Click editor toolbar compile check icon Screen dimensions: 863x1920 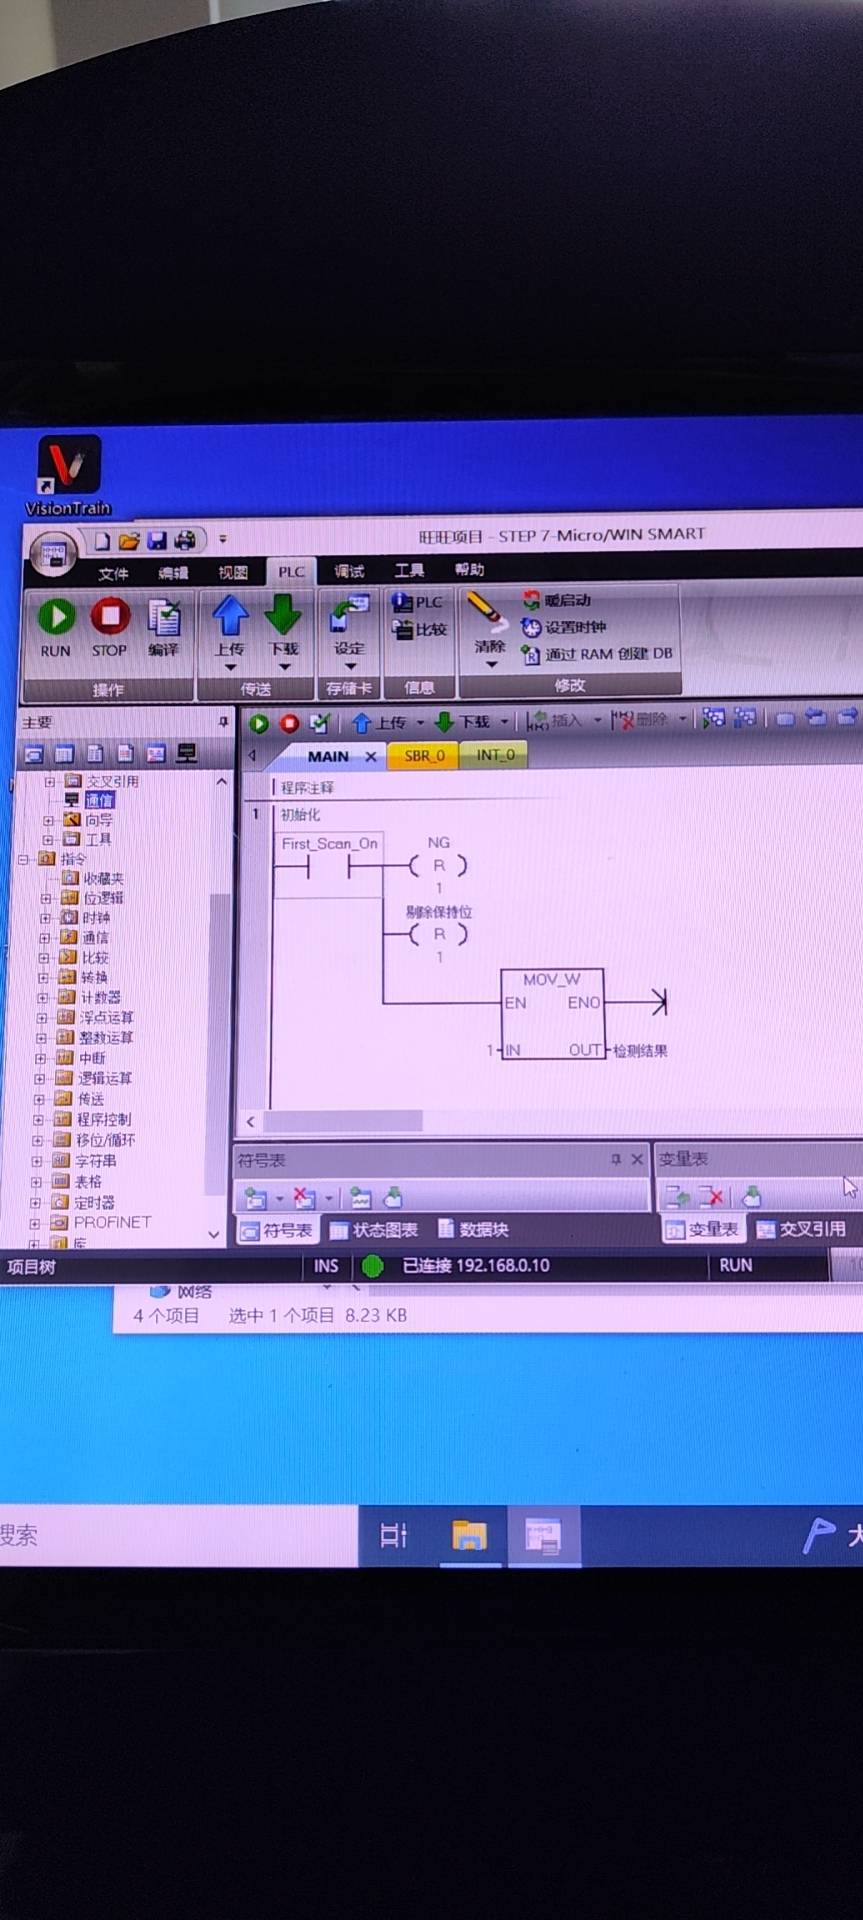(x=320, y=723)
